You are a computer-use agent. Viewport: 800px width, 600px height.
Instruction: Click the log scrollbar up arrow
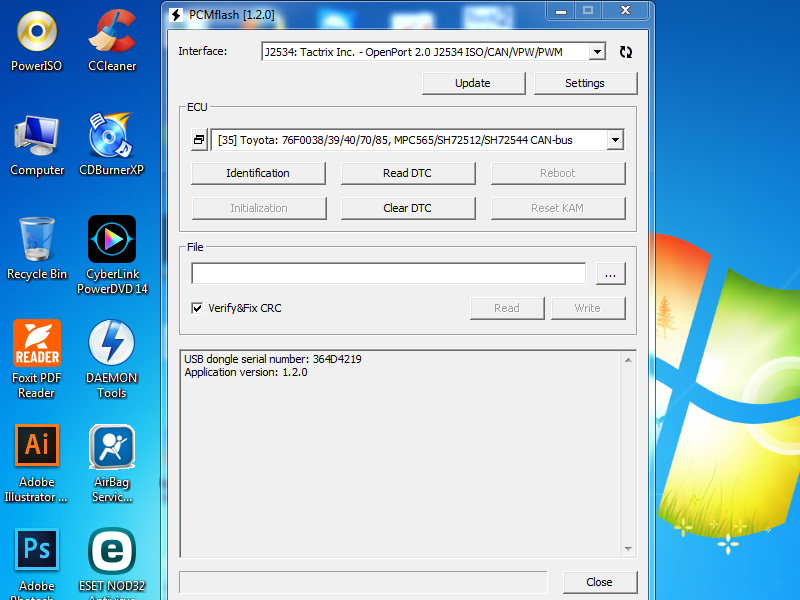[629, 360]
